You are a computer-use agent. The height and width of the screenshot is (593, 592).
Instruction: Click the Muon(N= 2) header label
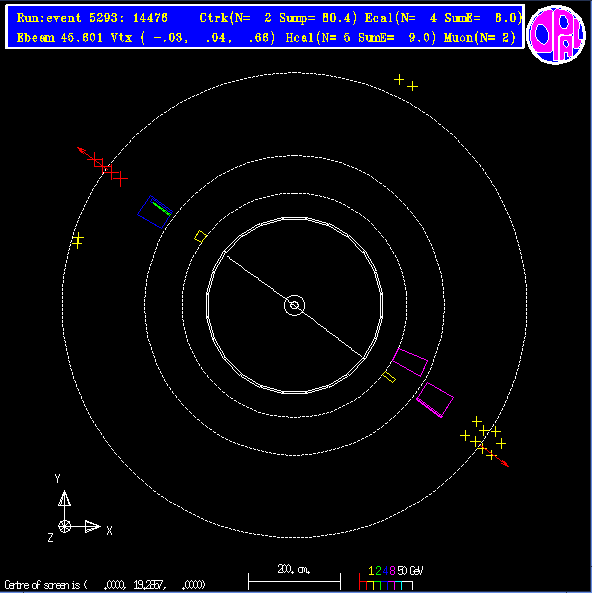pos(480,38)
